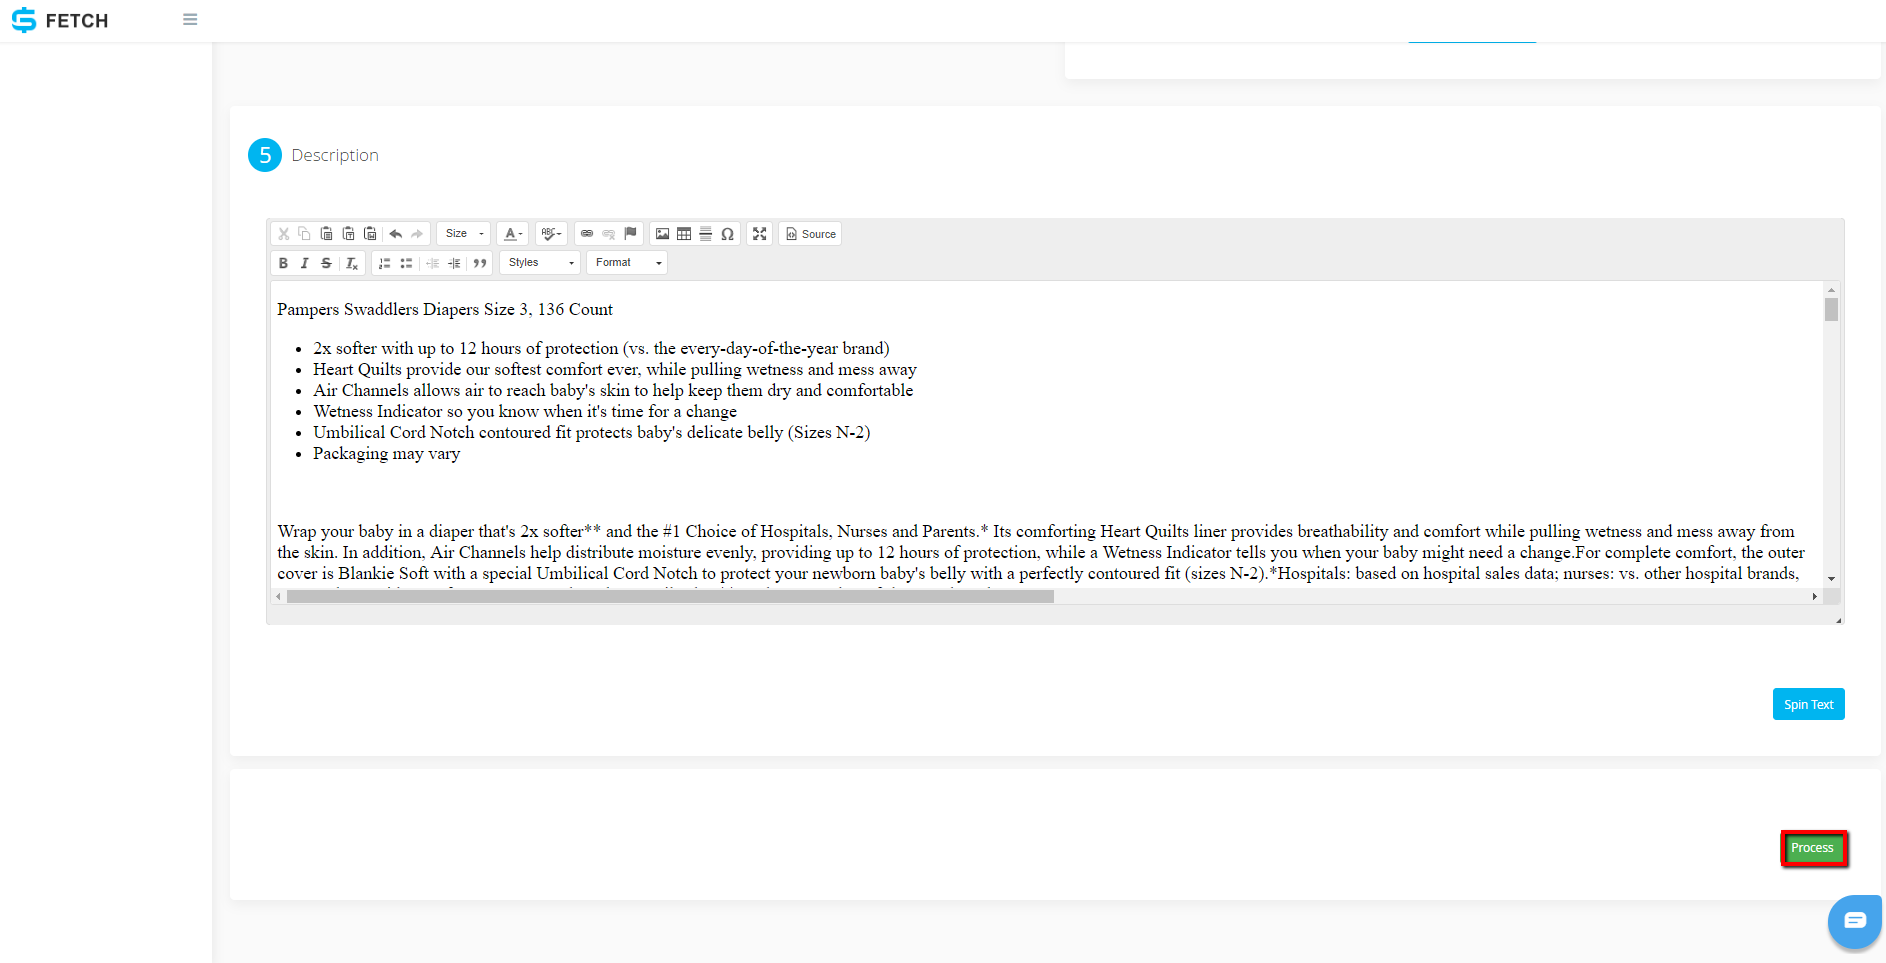Click the green Process button
The image size is (1886, 963).
point(1812,848)
